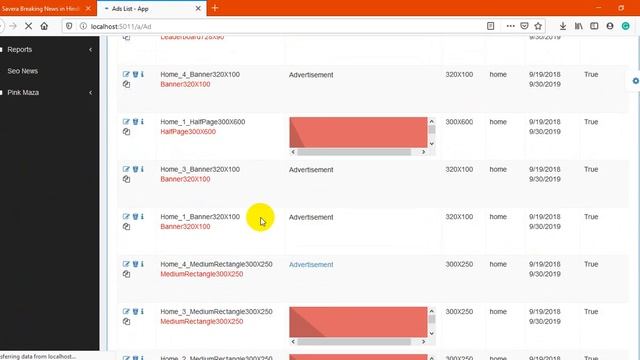The height and width of the screenshot is (360, 640).
Task: Bookmark this page with star icon
Action: click(x=538, y=26)
